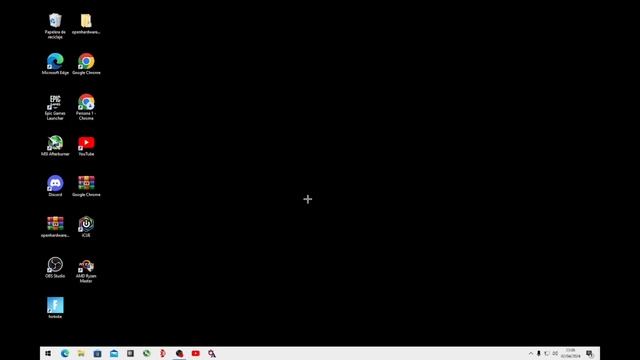Click the magnifier app icon in taskbar
The height and width of the screenshot is (360, 640).
pos(212,353)
